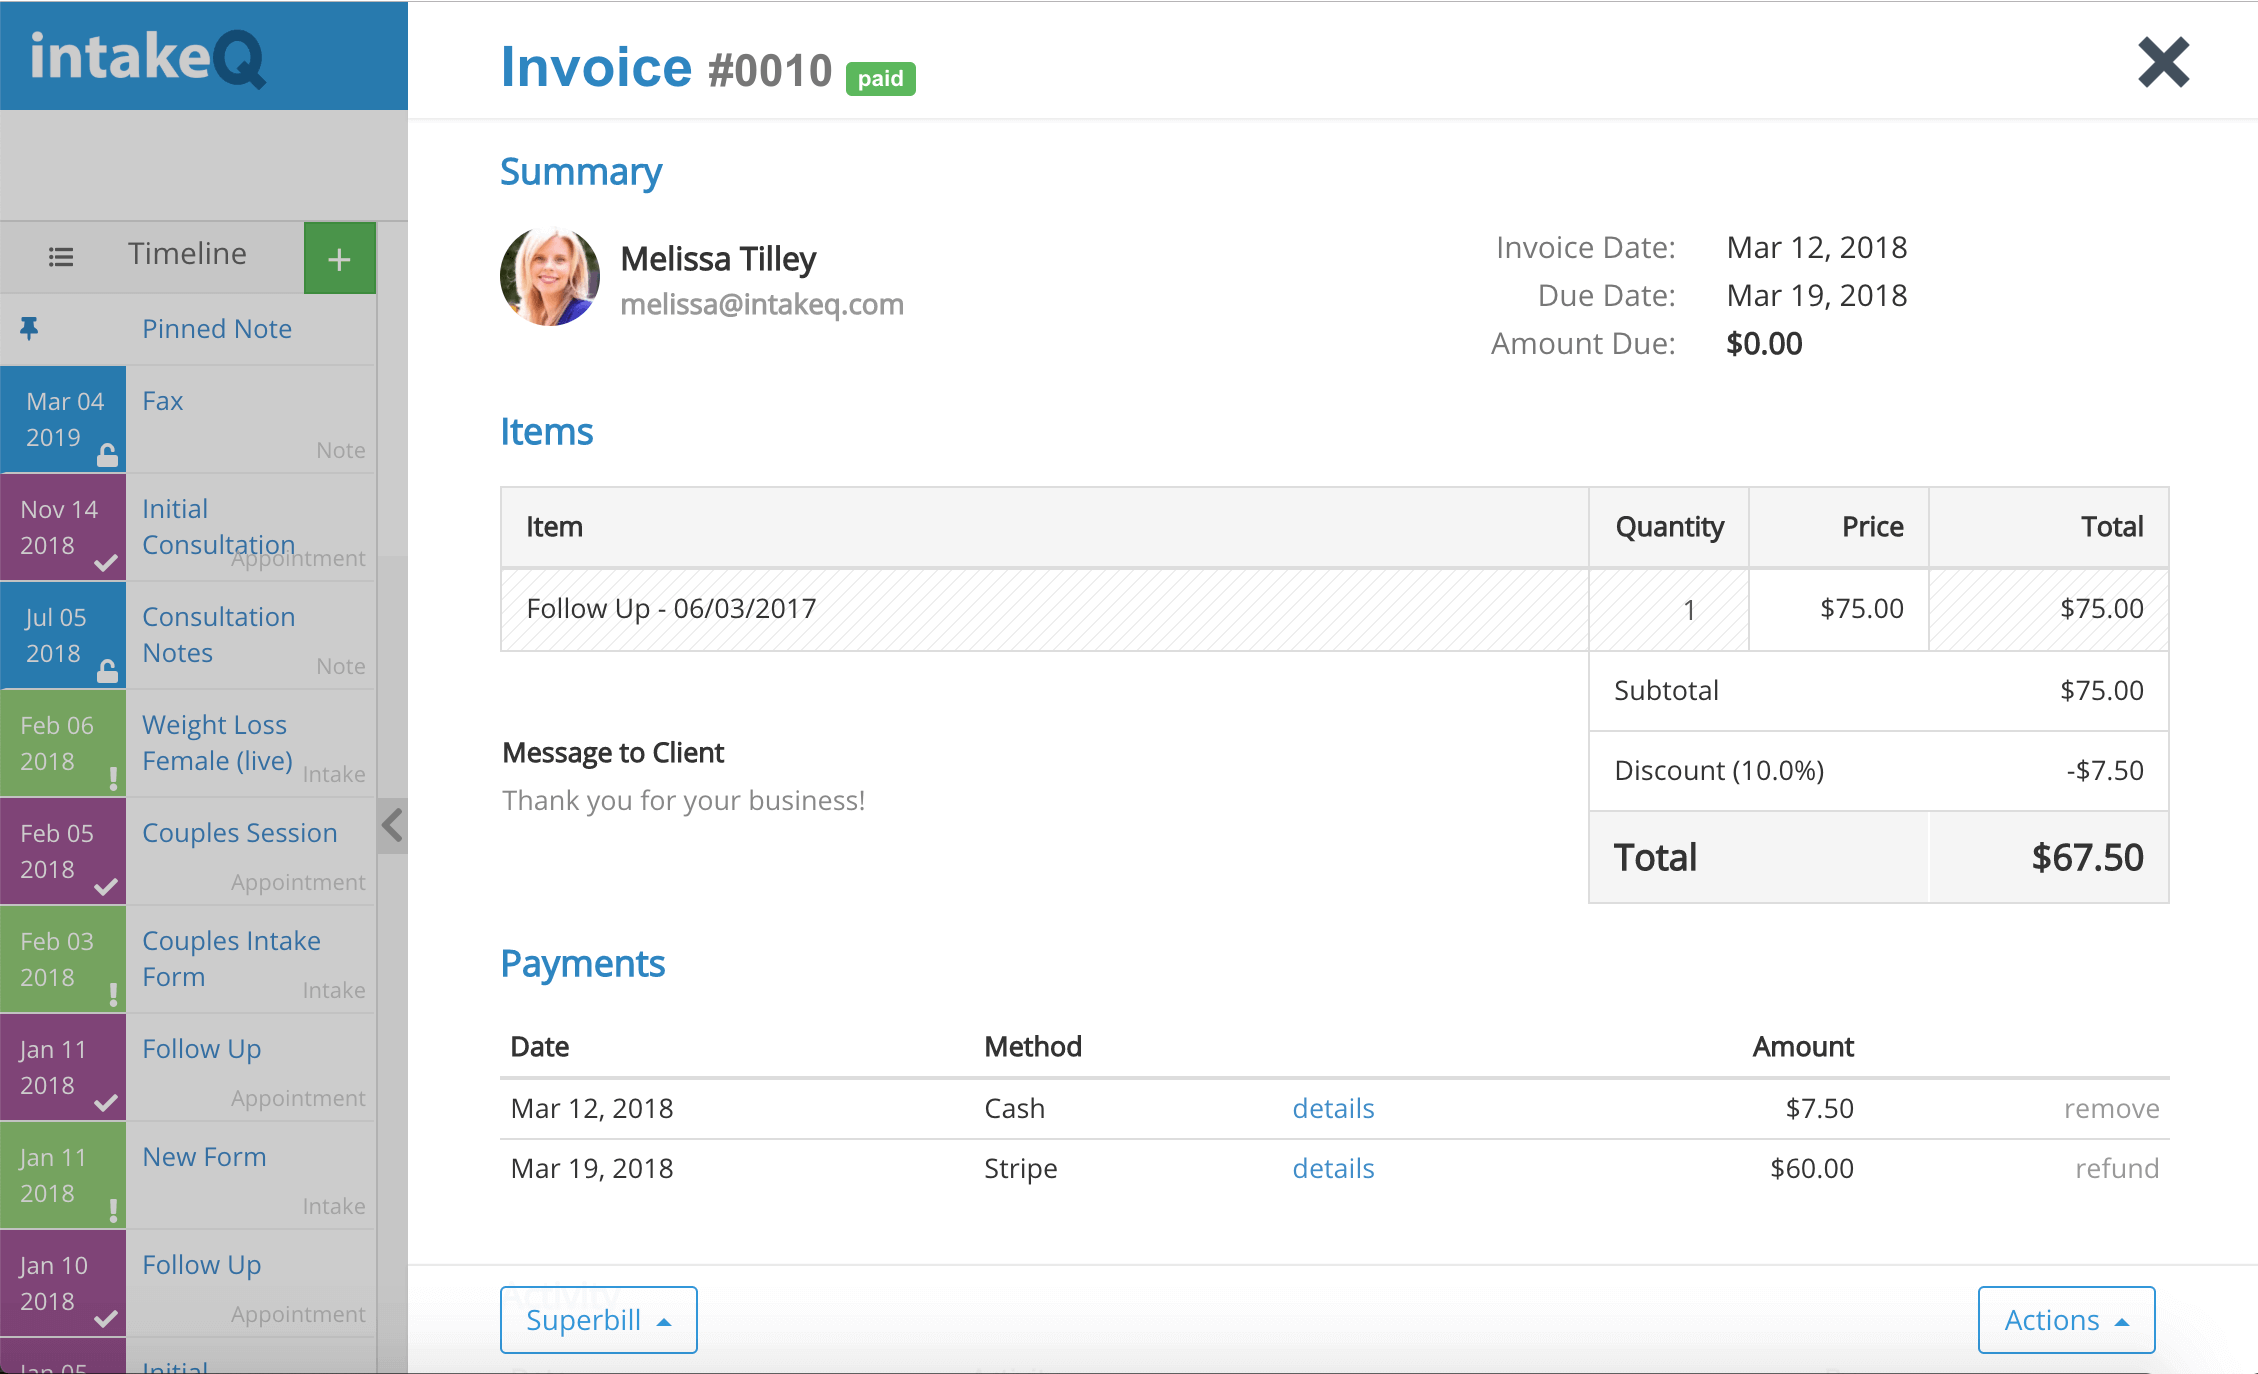The width and height of the screenshot is (2258, 1374).
Task: Click the paid status badge
Action: pyautogui.click(x=879, y=78)
